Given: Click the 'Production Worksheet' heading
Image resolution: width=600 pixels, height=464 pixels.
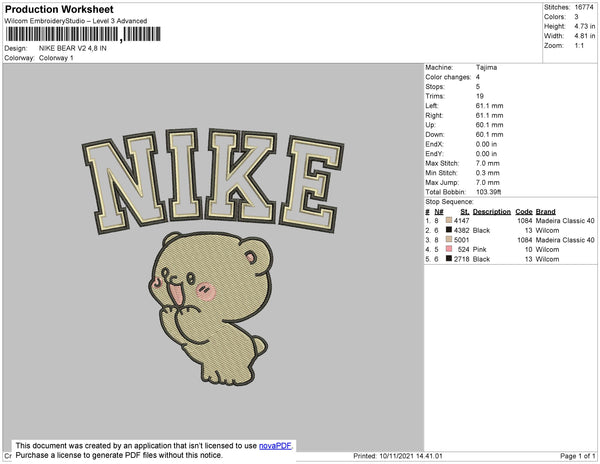Looking at the screenshot, I should click(59, 9).
